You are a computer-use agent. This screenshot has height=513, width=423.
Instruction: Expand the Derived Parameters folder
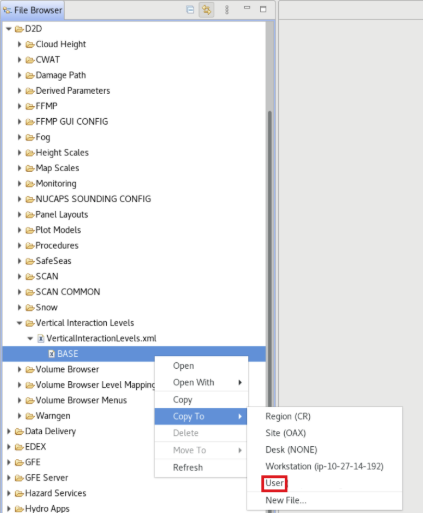tap(19, 91)
